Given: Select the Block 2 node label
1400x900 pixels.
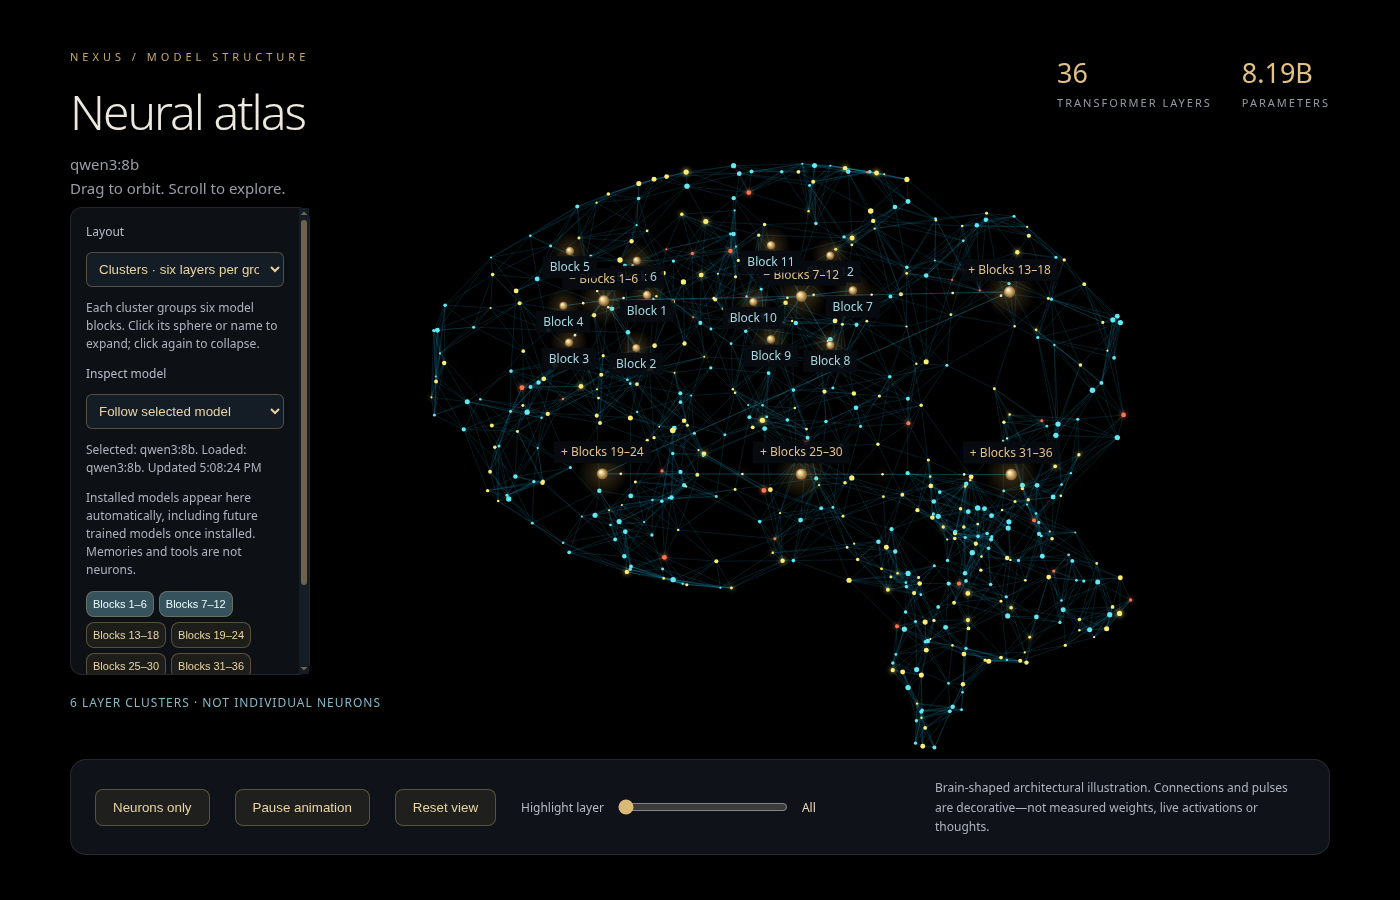Looking at the screenshot, I should (x=636, y=364).
